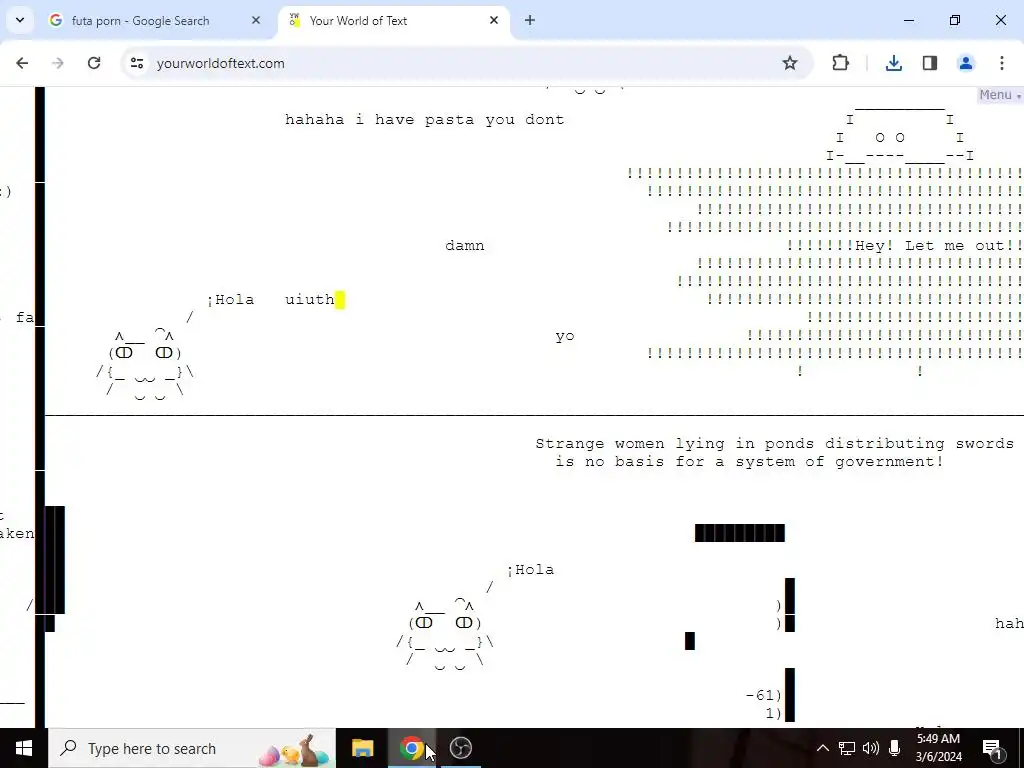Open File Explorer from the taskbar
Viewport: 1024px width, 768px height.
point(362,748)
